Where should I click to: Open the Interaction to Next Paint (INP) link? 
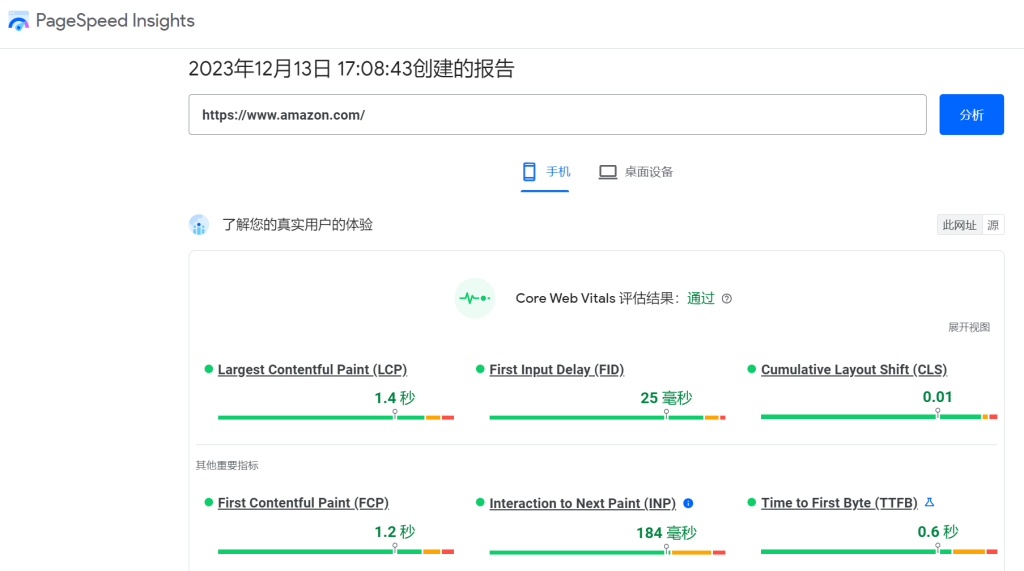point(583,504)
